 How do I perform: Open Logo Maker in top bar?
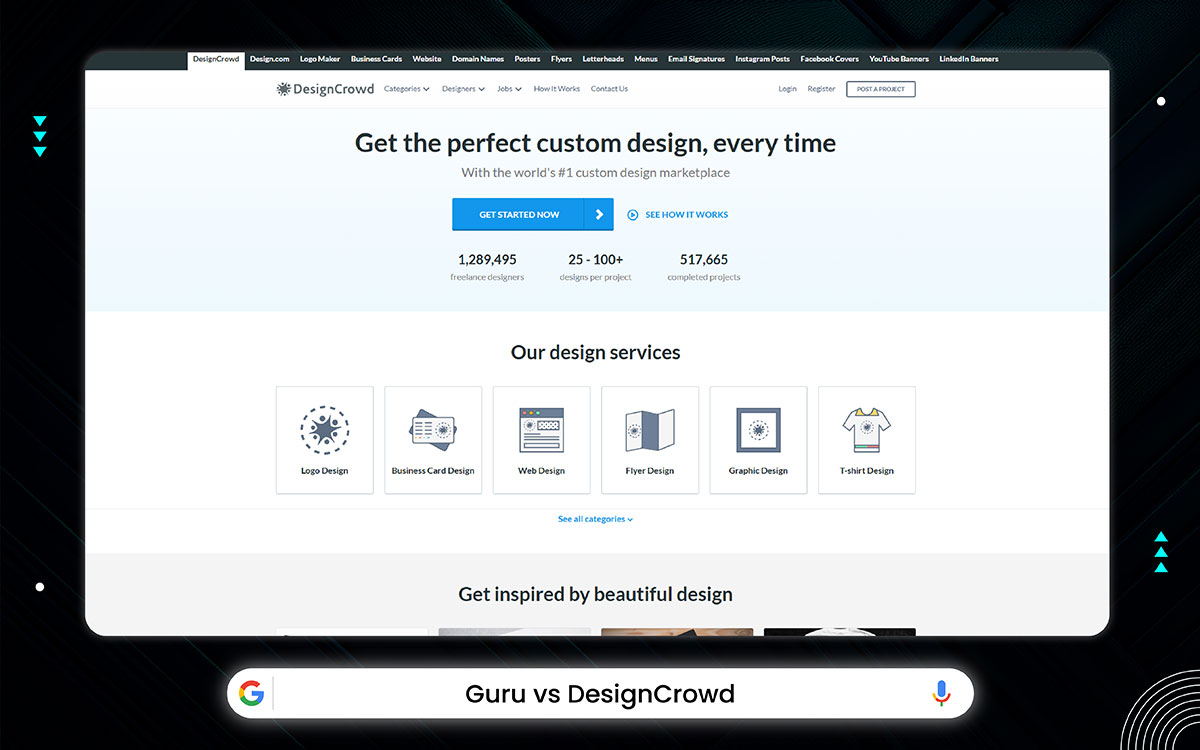coord(320,59)
